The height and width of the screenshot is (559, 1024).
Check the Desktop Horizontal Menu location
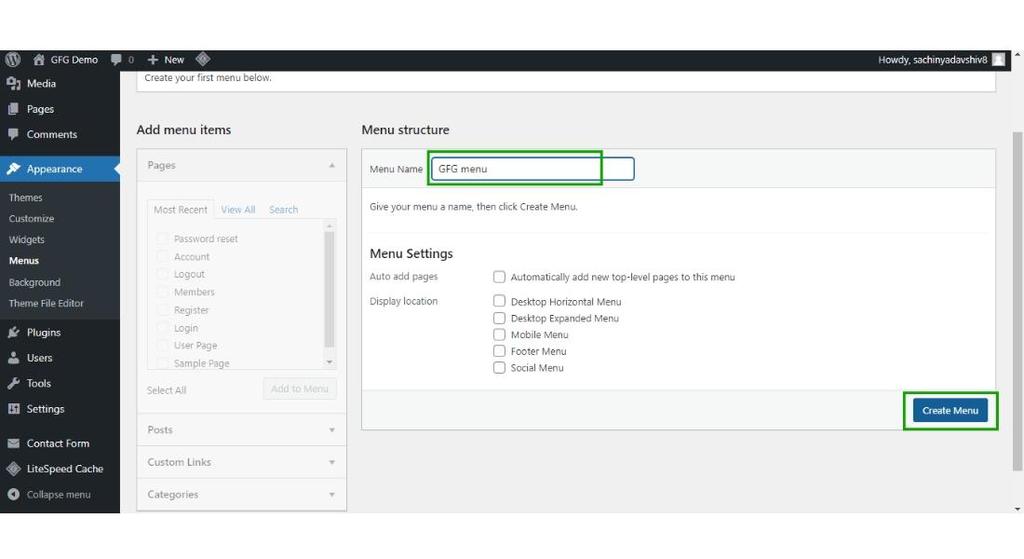pyautogui.click(x=499, y=301)
